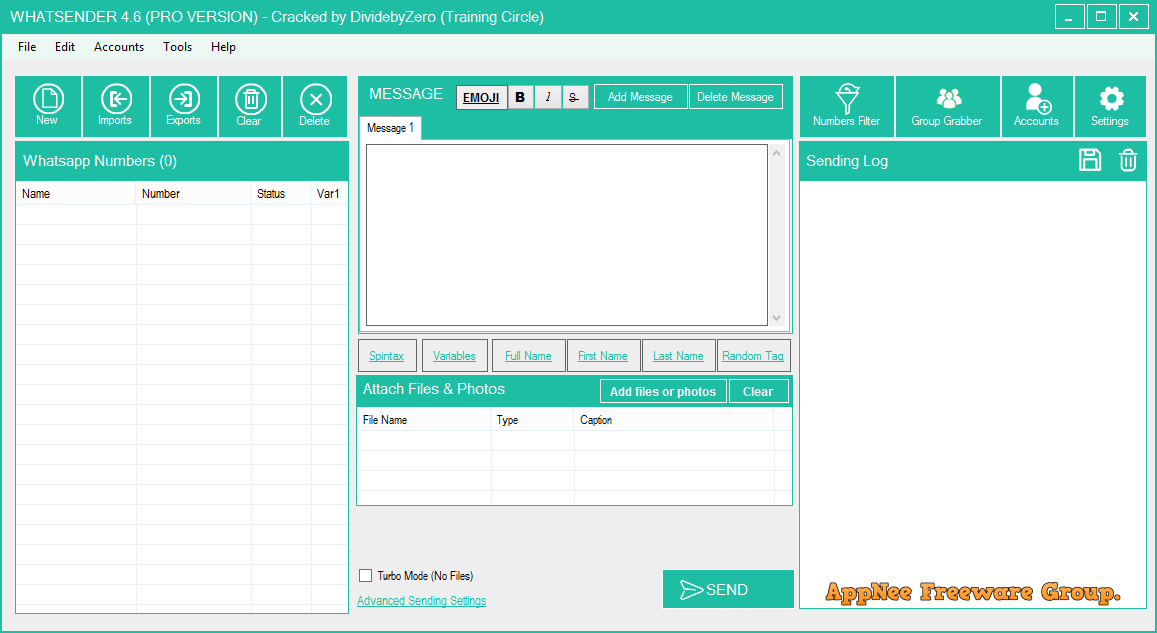Toggle italic message formatting
Image resolution: width=1157 pixels, height=633 pixels.
tap(548, 97)
